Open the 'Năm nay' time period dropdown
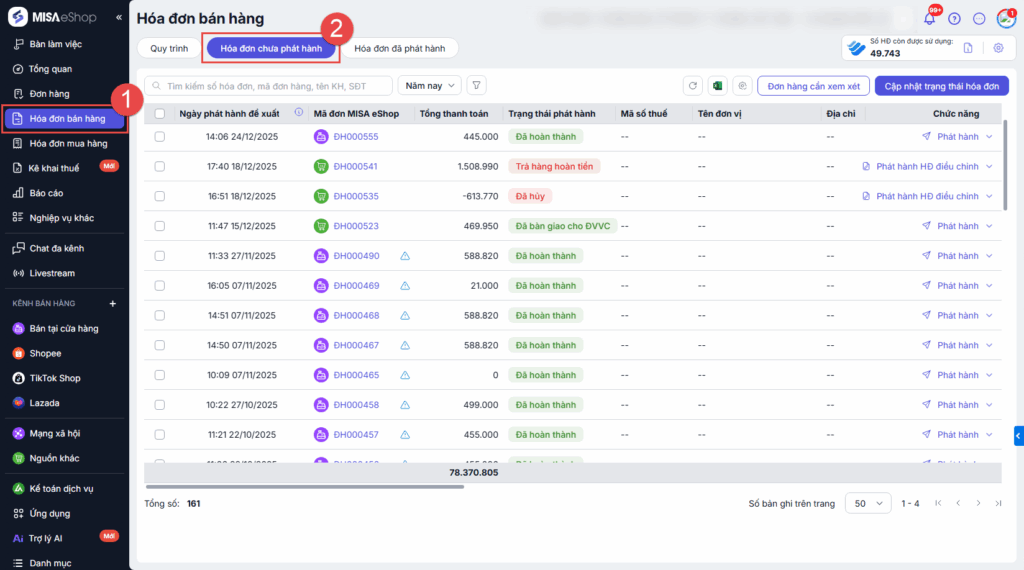Image resolution: width=1024 pixels, height=570 pixels. click(x=429, y=86)
